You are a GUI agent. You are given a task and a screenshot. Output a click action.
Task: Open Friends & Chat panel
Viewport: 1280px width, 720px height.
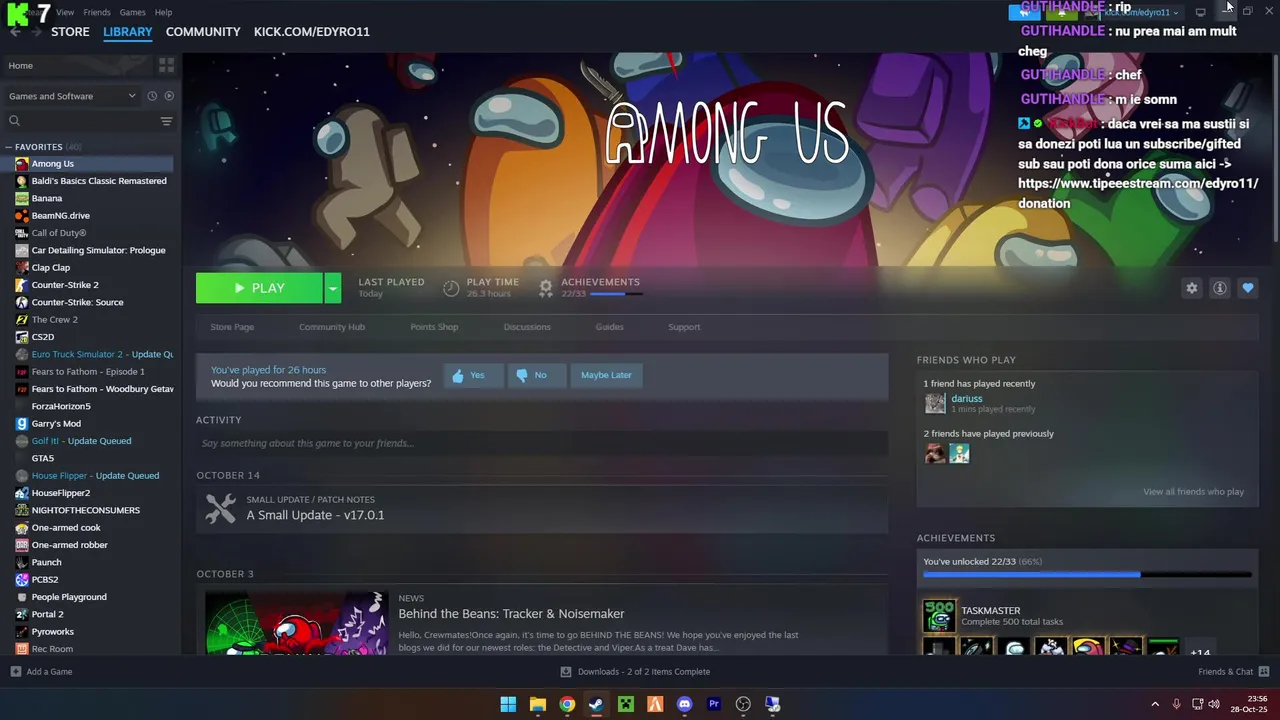click(x=1233, y=672)
